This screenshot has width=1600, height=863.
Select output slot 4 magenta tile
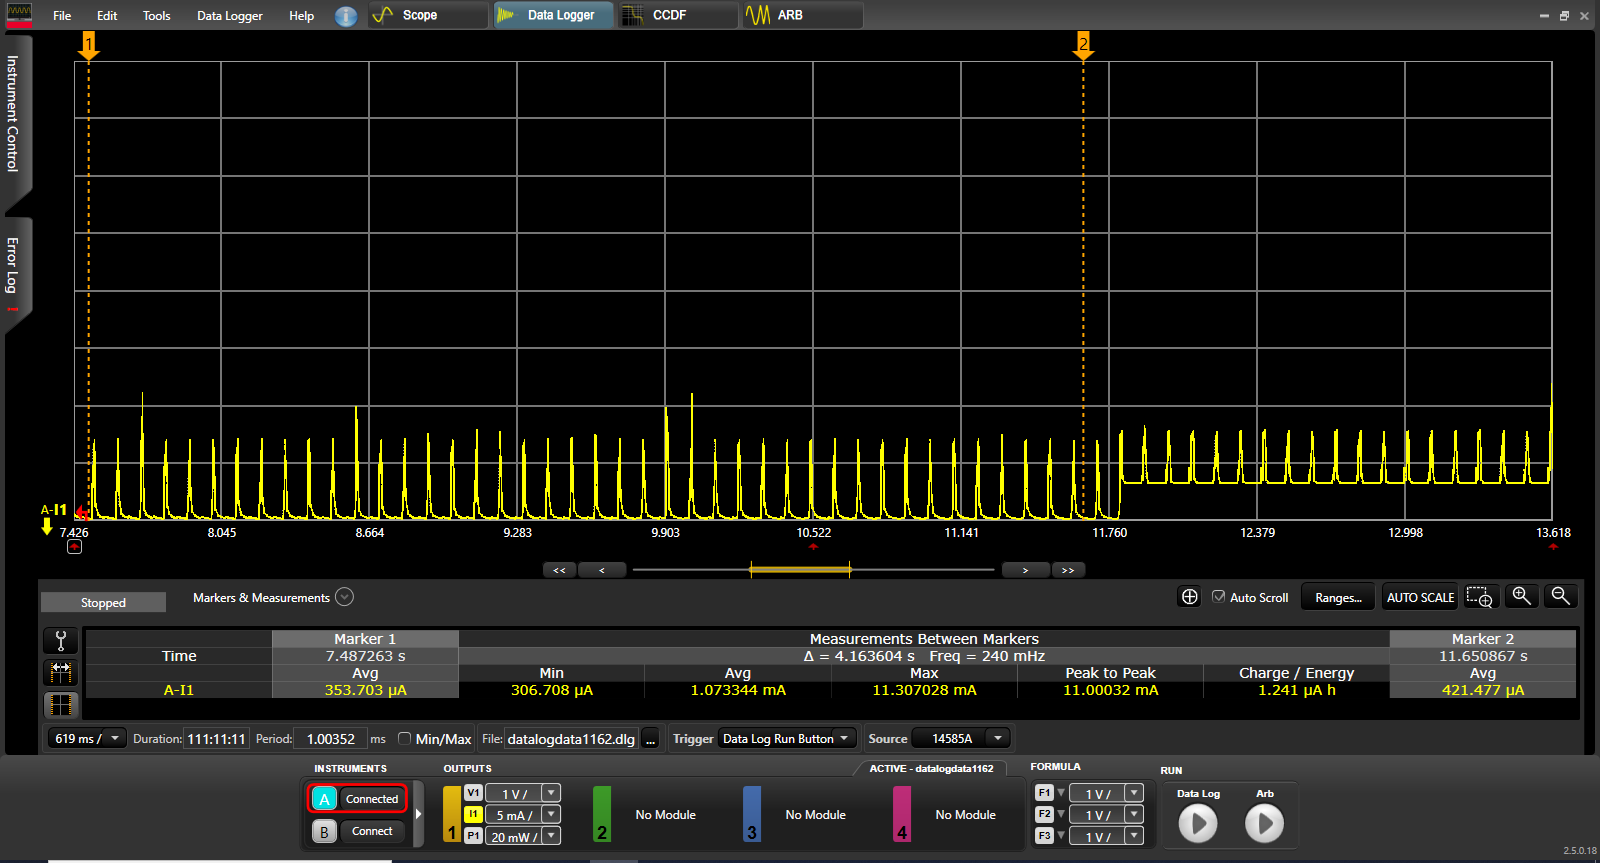coord(902,814)
